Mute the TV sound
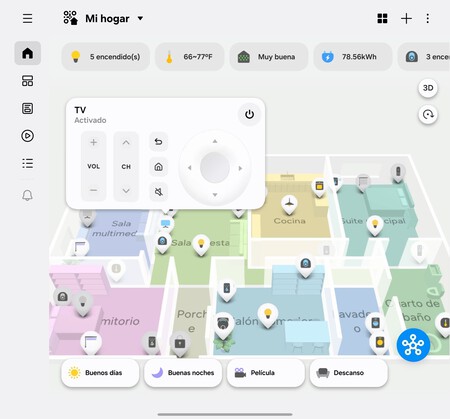This screenshot has height=419, width=450. [159, 191]
